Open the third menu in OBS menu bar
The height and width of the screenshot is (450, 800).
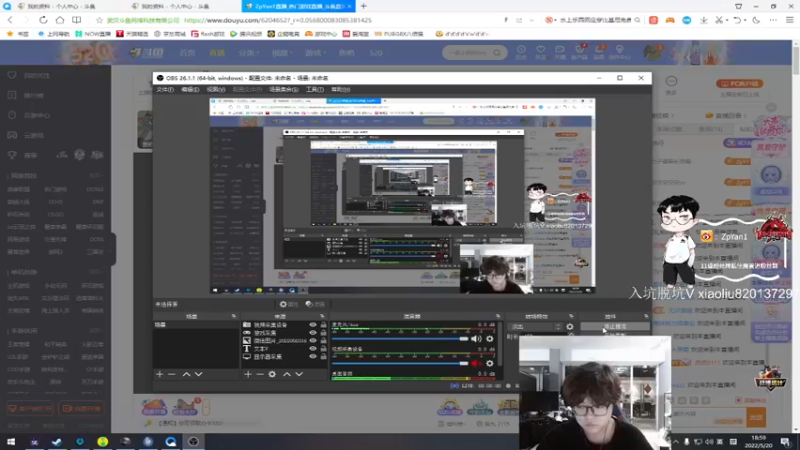(x=216, y=89)
